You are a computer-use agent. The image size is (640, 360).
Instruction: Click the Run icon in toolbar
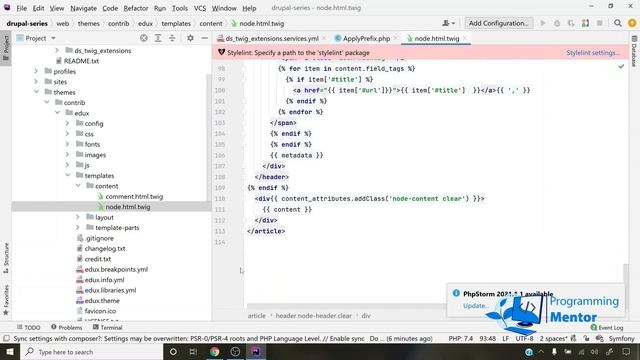(543, 23)
